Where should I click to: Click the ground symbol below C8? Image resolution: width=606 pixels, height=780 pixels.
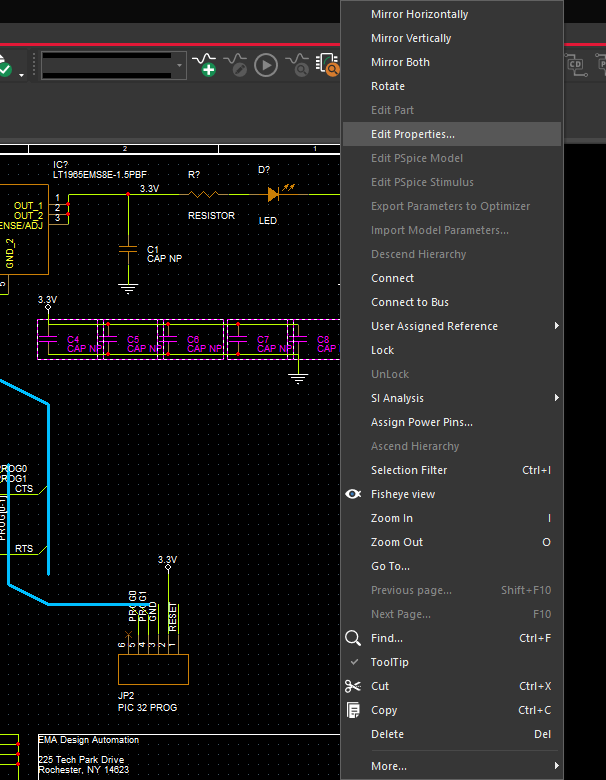tap(298, 379)
